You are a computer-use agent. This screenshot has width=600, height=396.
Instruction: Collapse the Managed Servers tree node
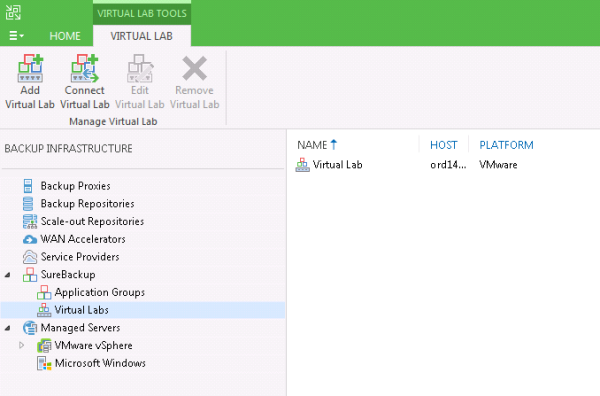[x=8, y=328]
